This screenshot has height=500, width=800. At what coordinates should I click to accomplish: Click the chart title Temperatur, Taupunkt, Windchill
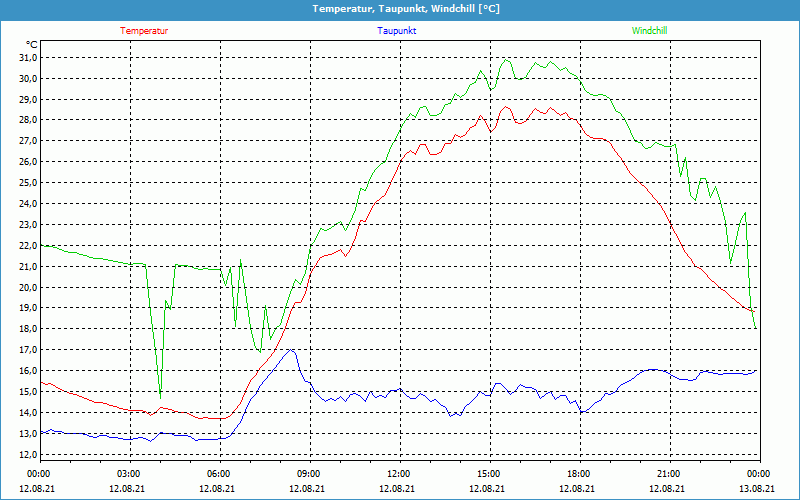[x=406, y=9]
